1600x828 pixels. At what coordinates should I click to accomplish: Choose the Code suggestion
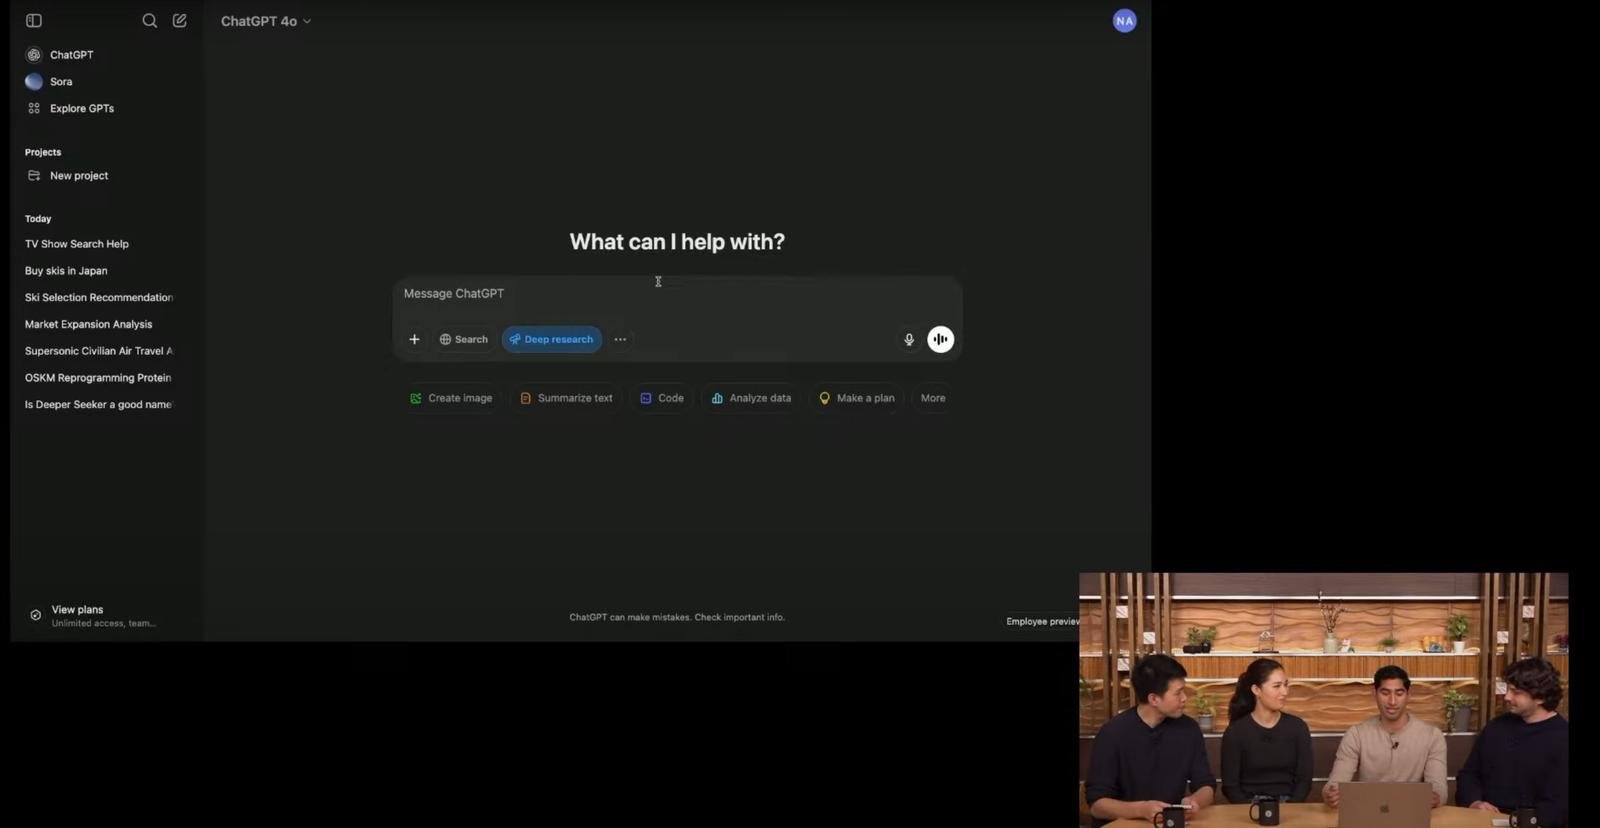pos(662,399)
